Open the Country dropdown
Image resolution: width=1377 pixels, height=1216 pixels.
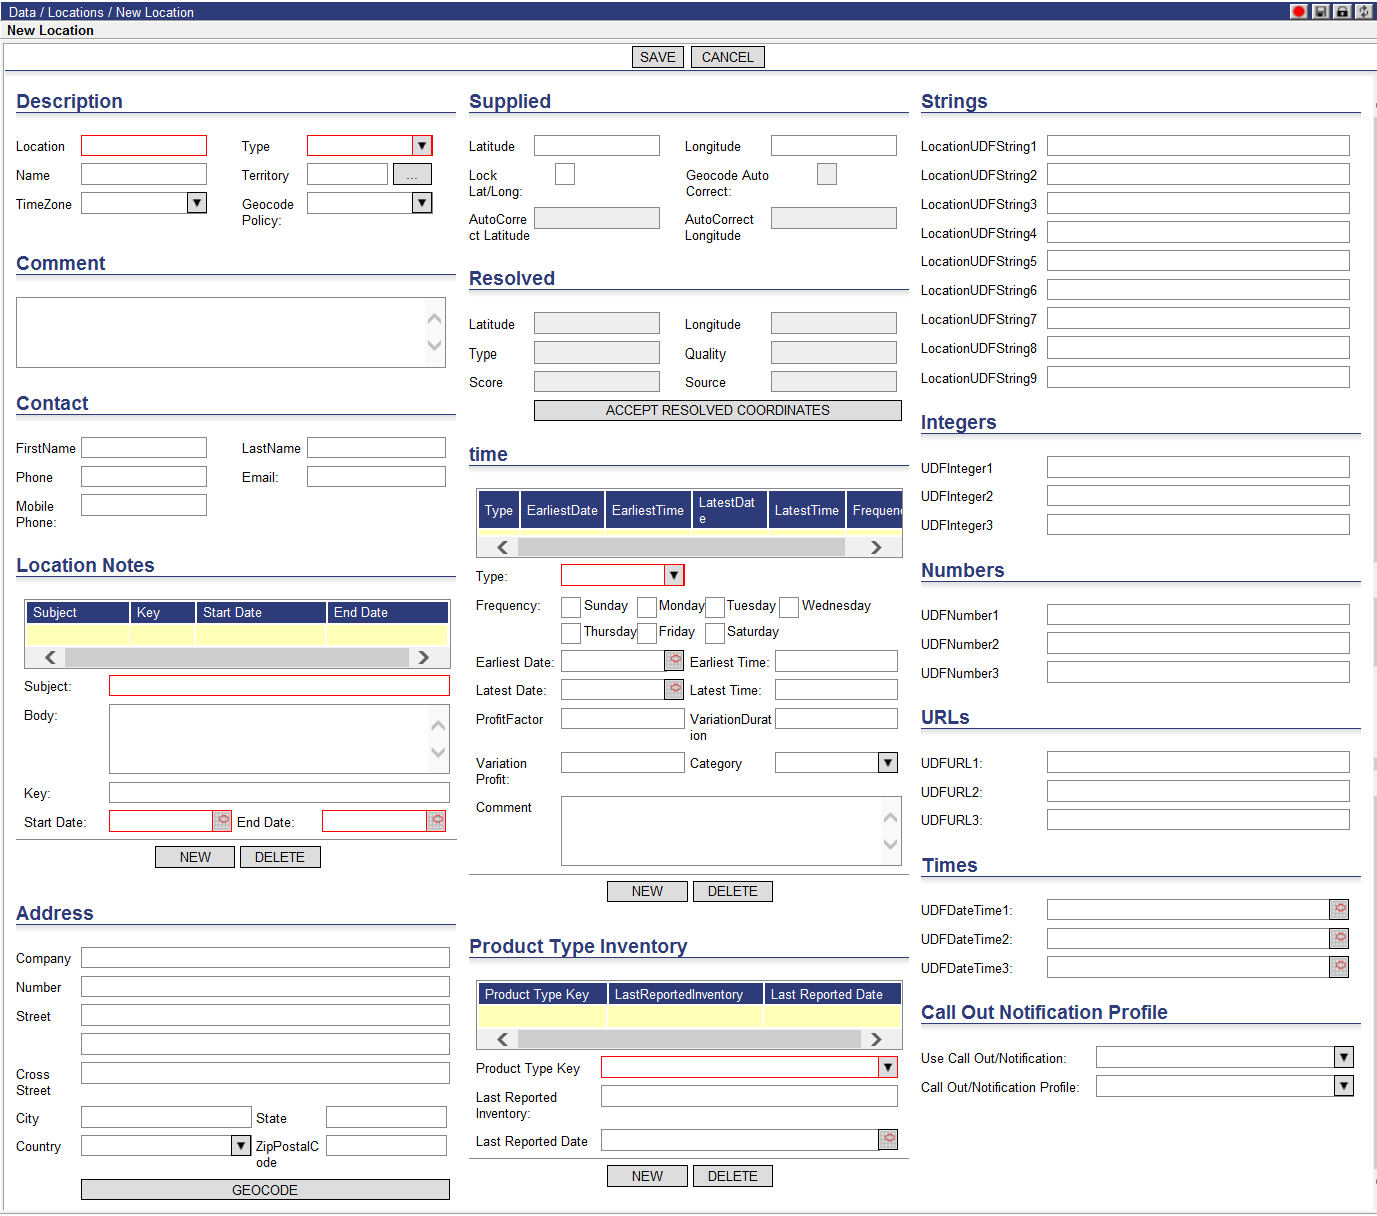241,1145
